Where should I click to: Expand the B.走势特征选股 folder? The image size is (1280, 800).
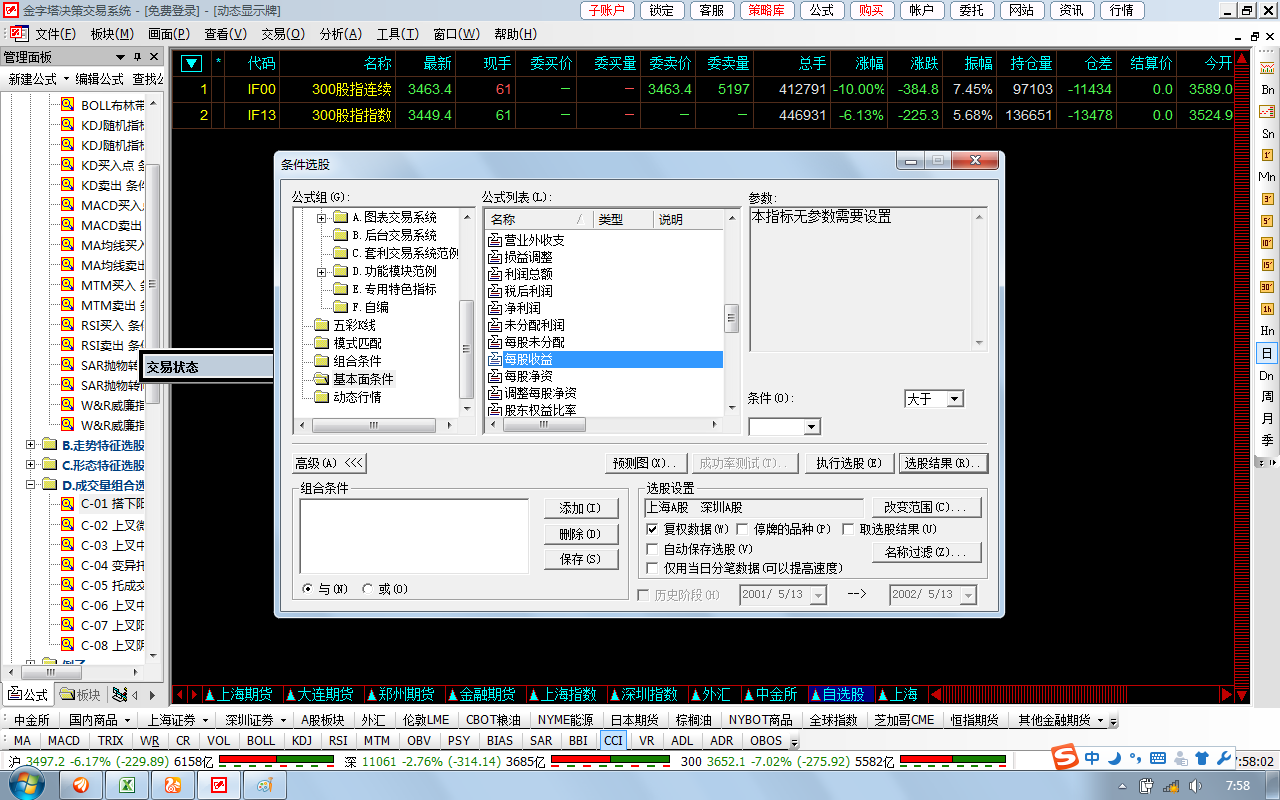point(31,445)
